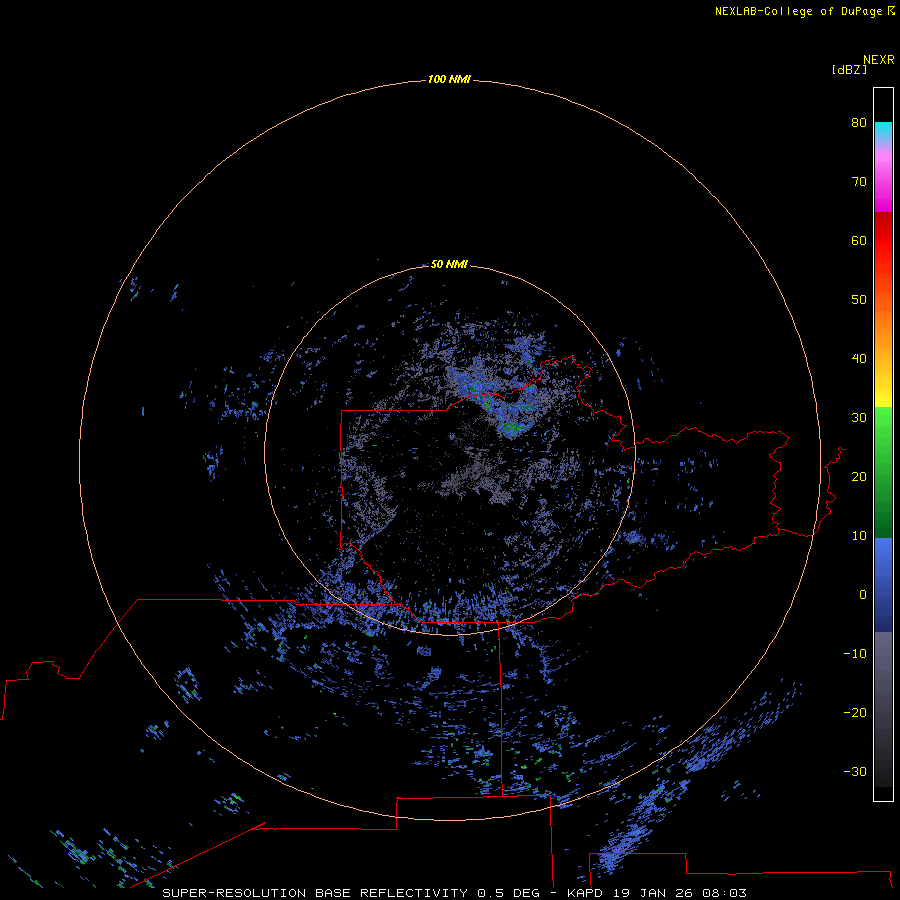
Task: Click the blue band of the color scale
Action: pos(883,584)
